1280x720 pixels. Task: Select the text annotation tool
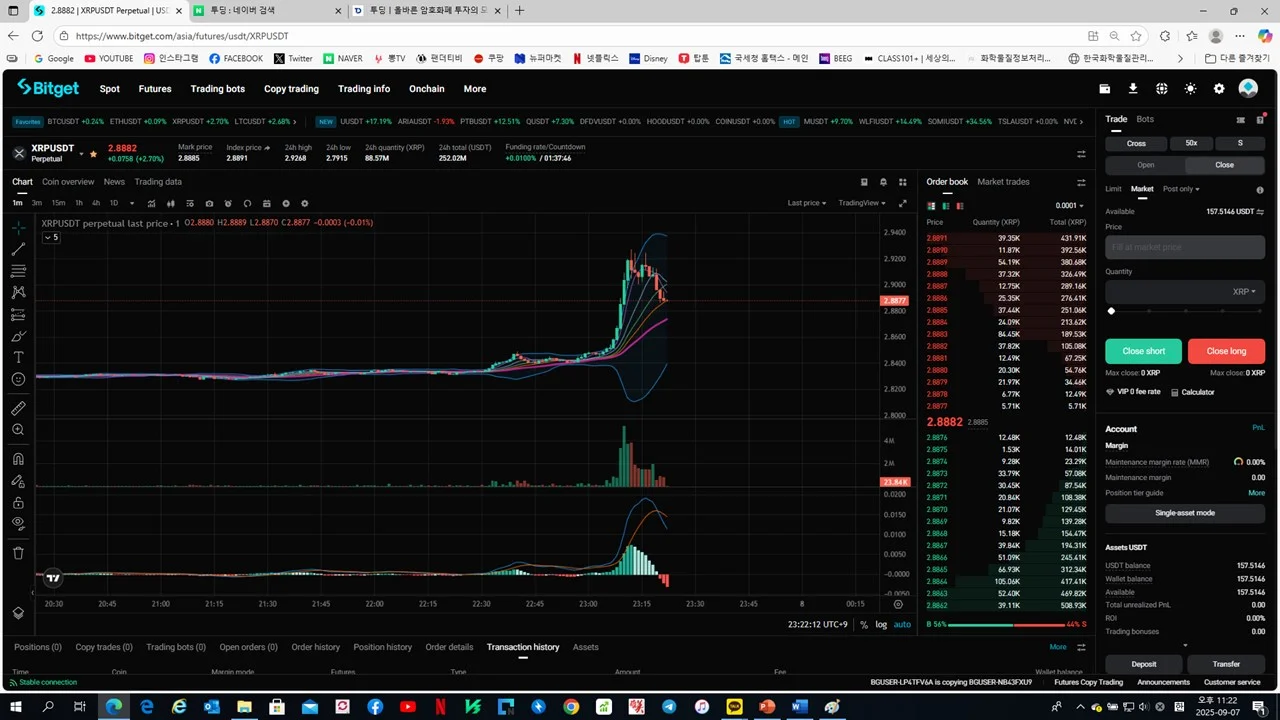pyautogui.click(x=18, y=357)
